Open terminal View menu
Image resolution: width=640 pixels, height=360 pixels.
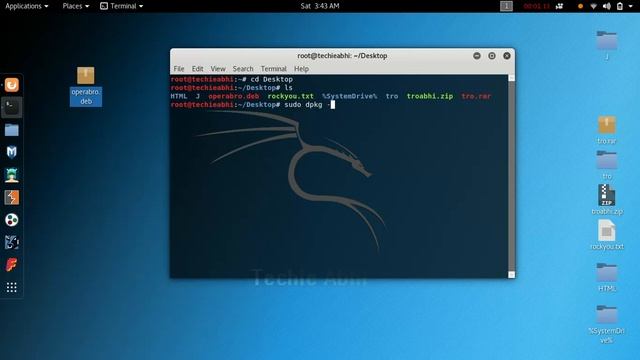(218, 69)
